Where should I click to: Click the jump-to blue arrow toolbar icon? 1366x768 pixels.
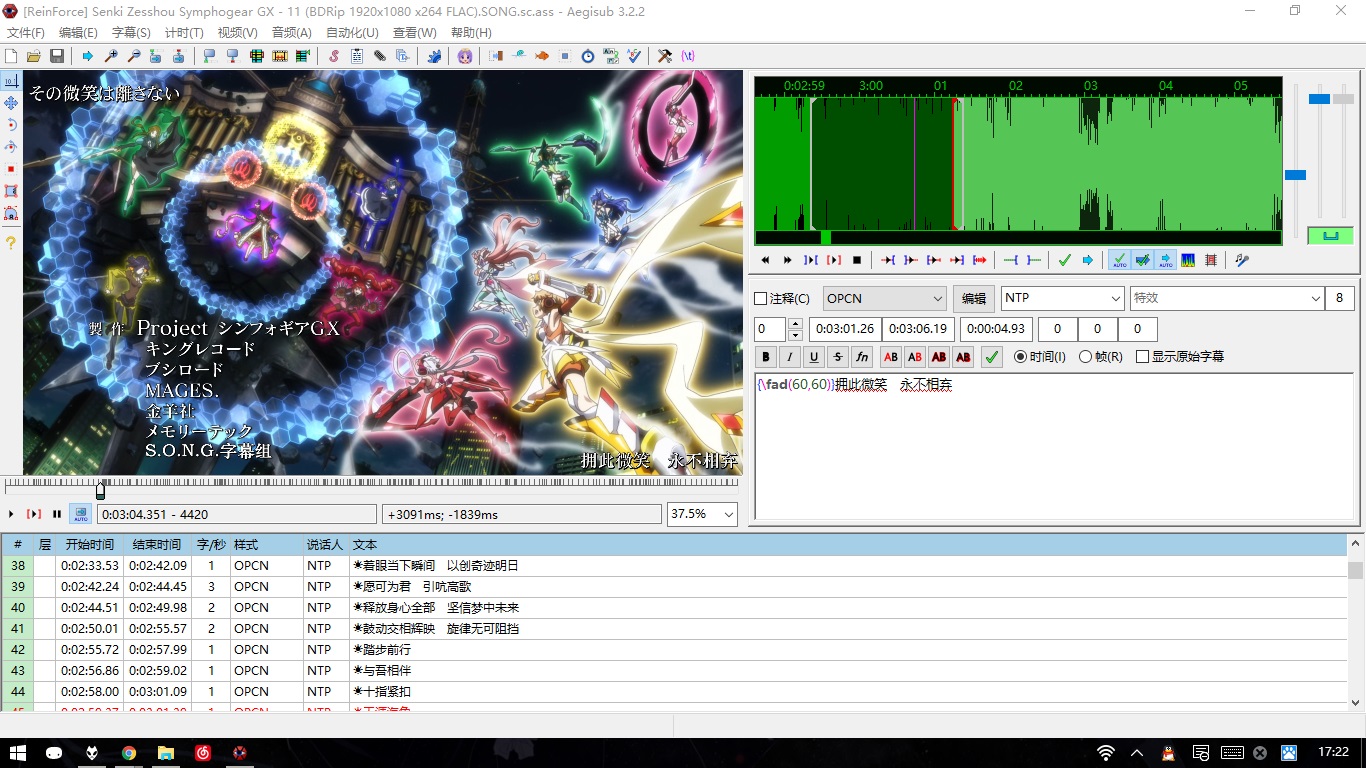pos(87,56)
